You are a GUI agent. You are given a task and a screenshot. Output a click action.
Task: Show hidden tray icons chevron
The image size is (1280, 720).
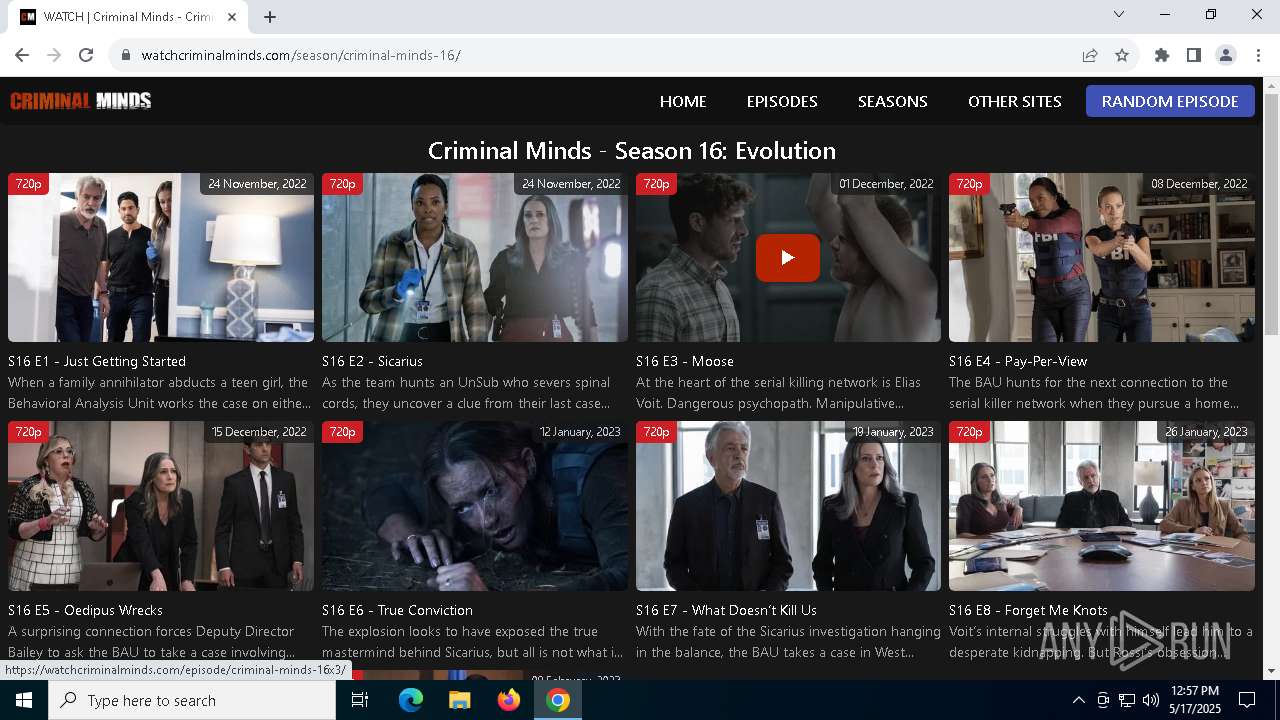click(x=1078, y=700)
